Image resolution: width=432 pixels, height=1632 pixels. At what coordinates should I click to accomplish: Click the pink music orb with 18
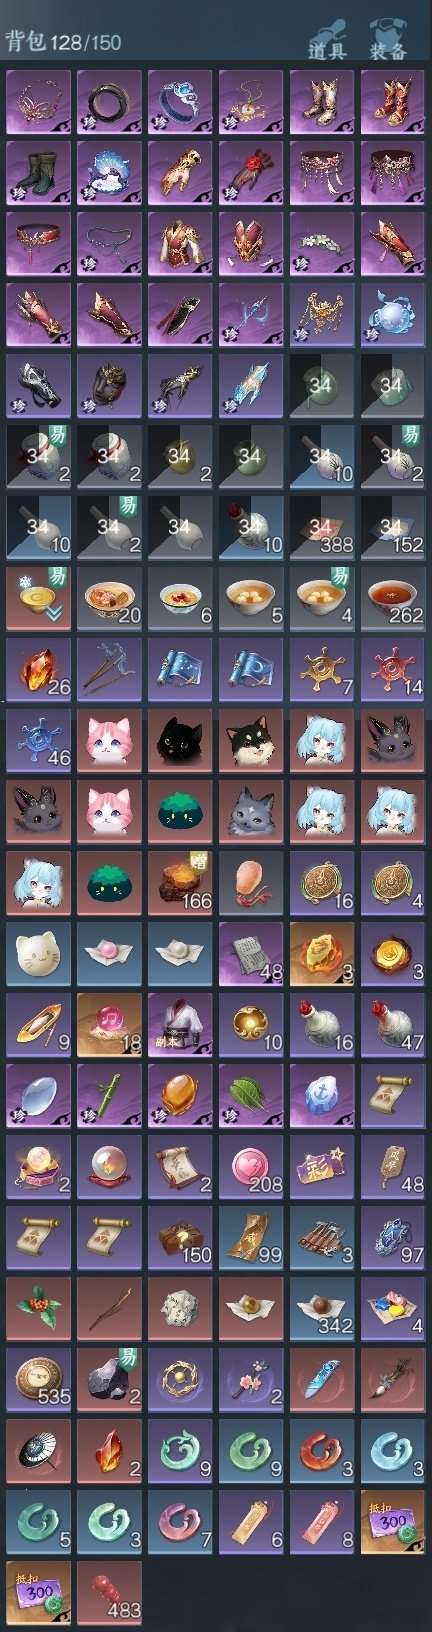pos(110,1024)
